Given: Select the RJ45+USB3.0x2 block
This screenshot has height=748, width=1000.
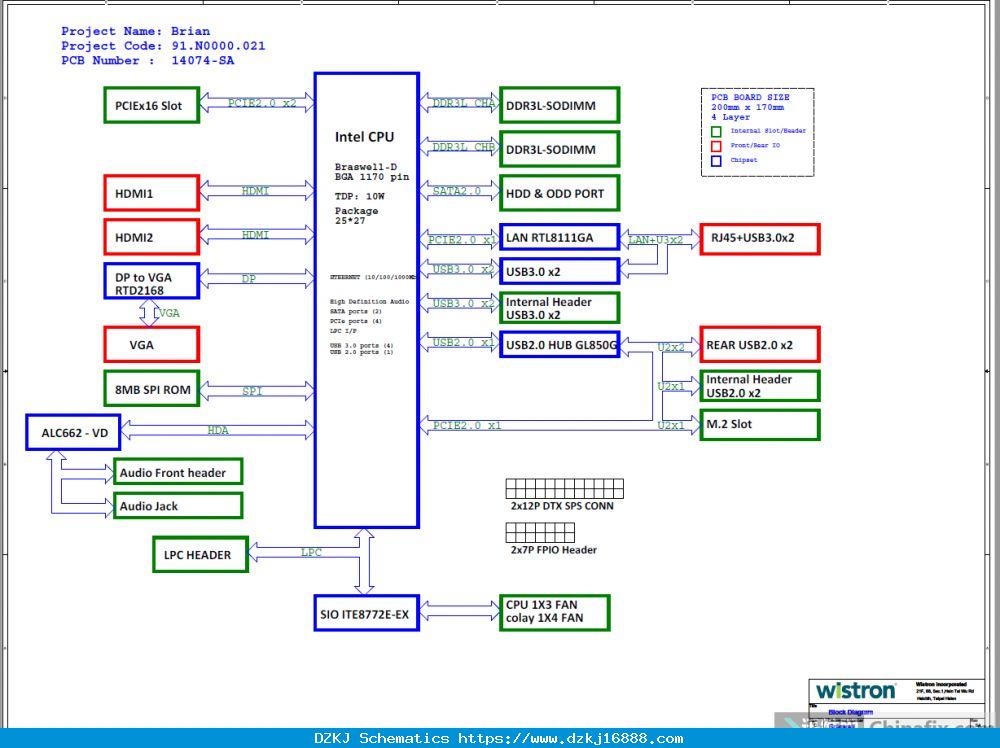Looking at the screenshot, I should coord(760,238).
